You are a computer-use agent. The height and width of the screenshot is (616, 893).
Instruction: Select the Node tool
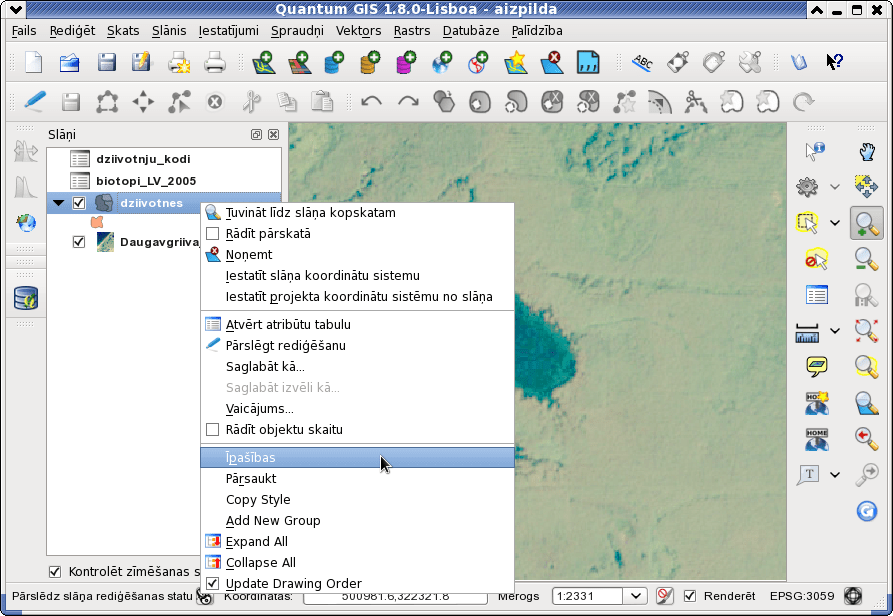[x=179, y=102]
